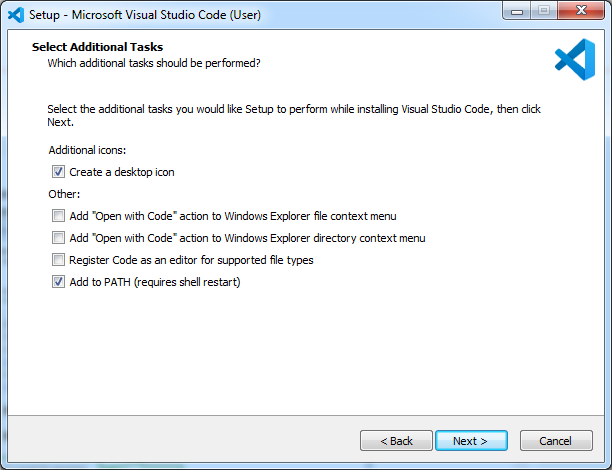612x470 pixels.
Task: Cancel the Visual Studio Code setup
Action: pyautogui.click(x=556, y=441)
